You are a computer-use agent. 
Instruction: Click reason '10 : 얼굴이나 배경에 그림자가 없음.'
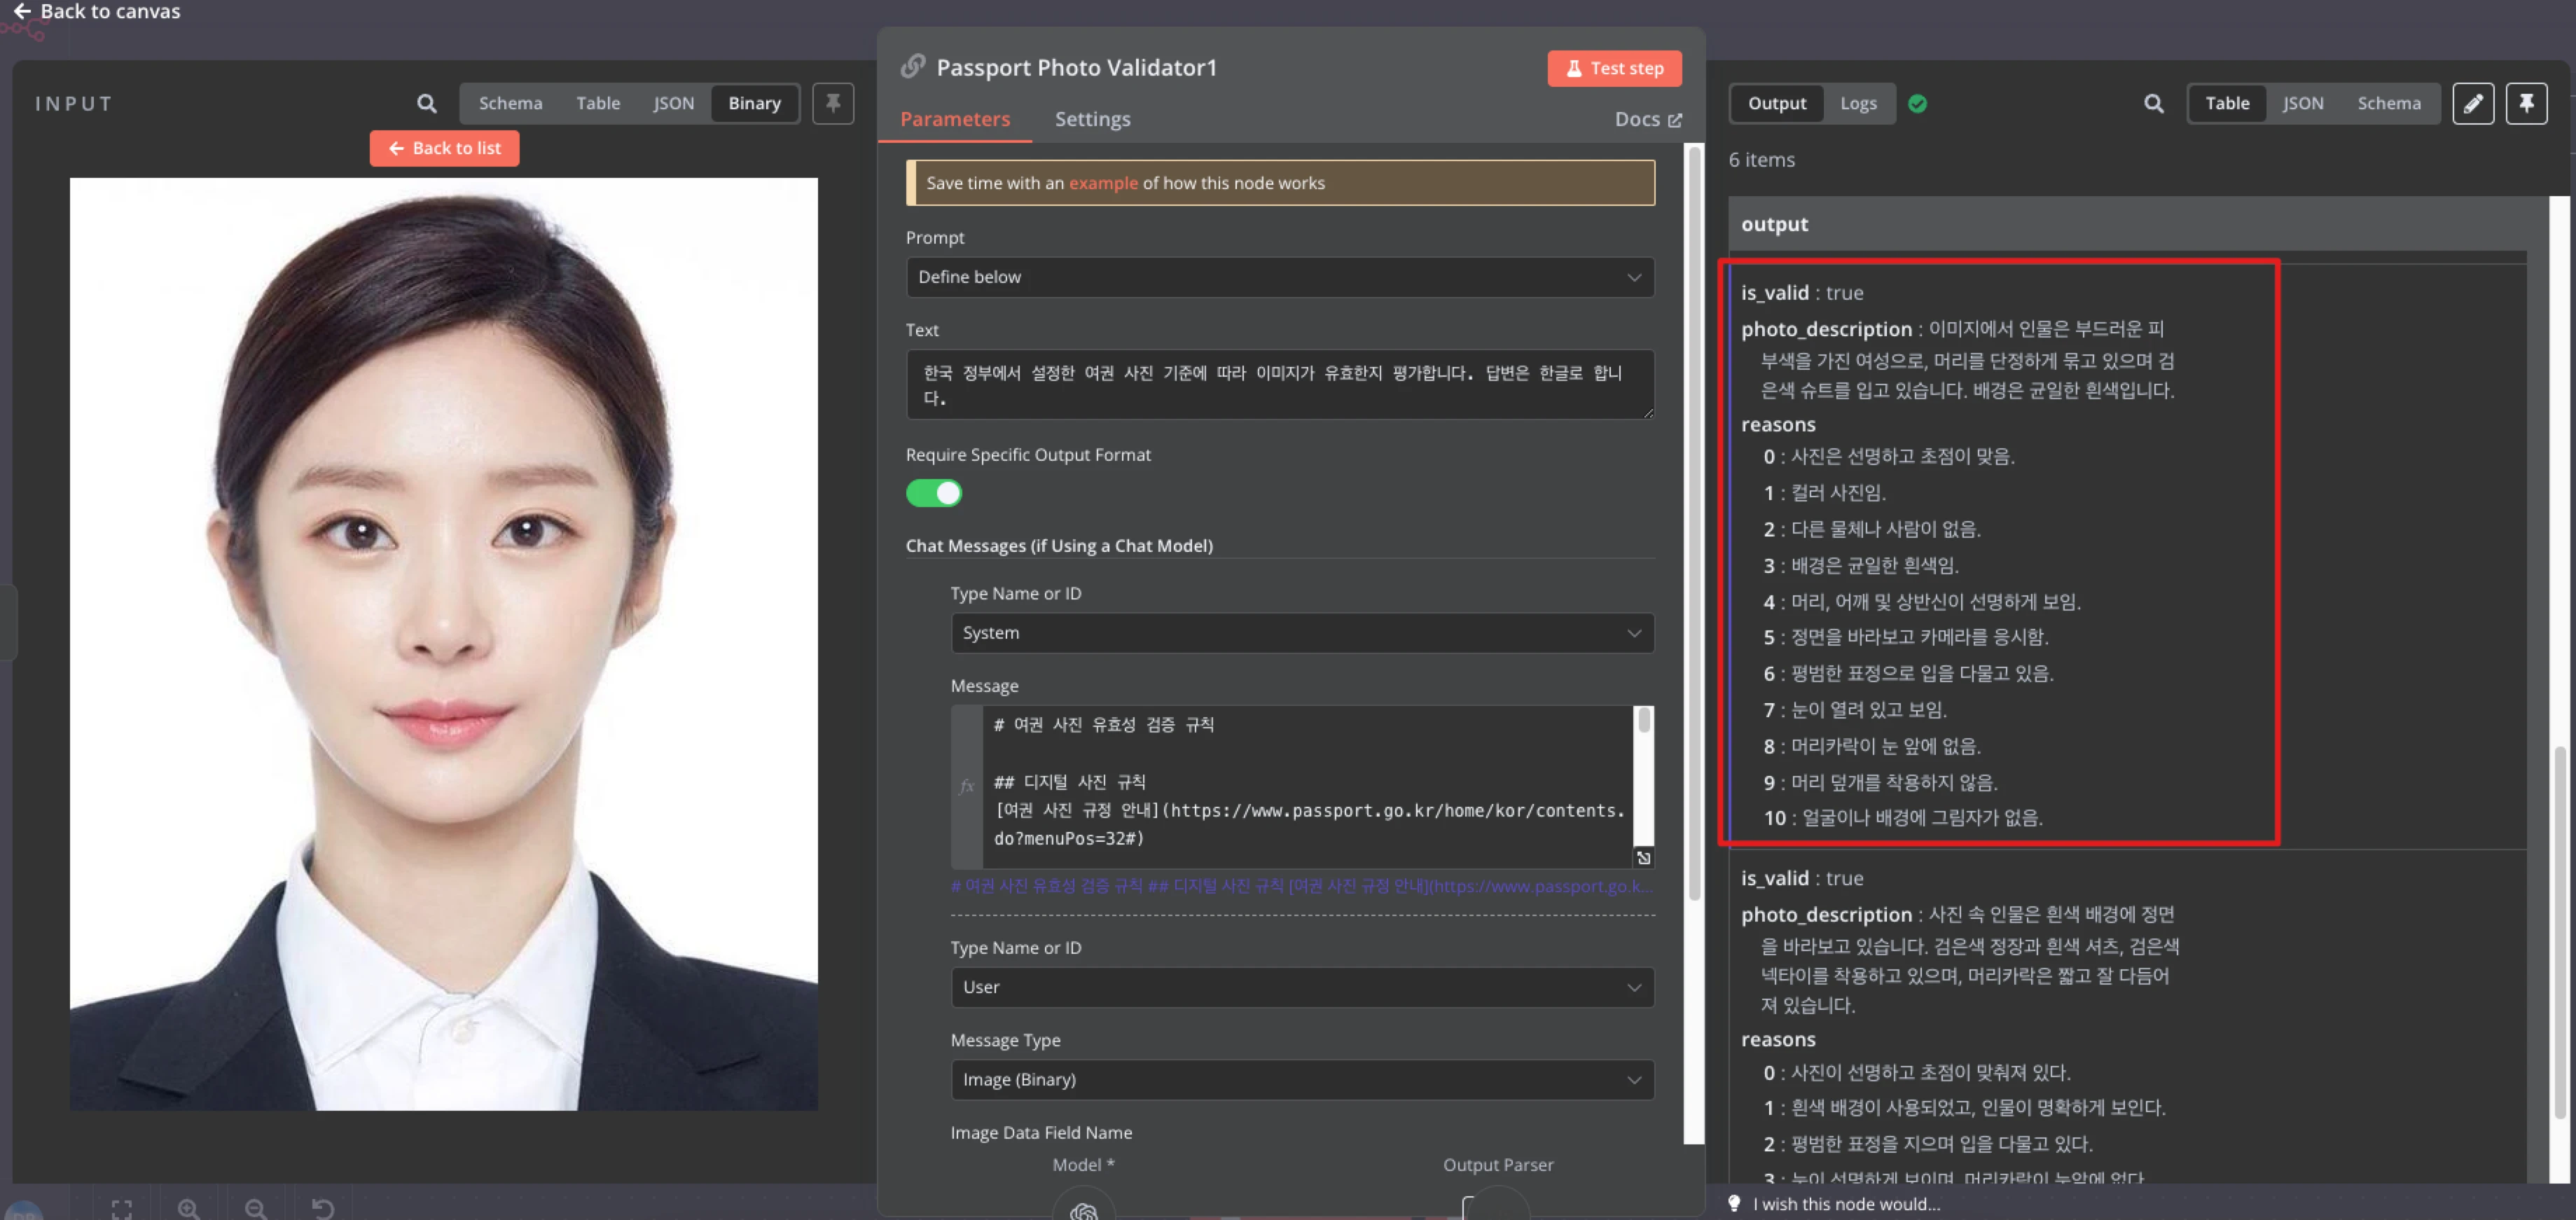coord(1902,818)
